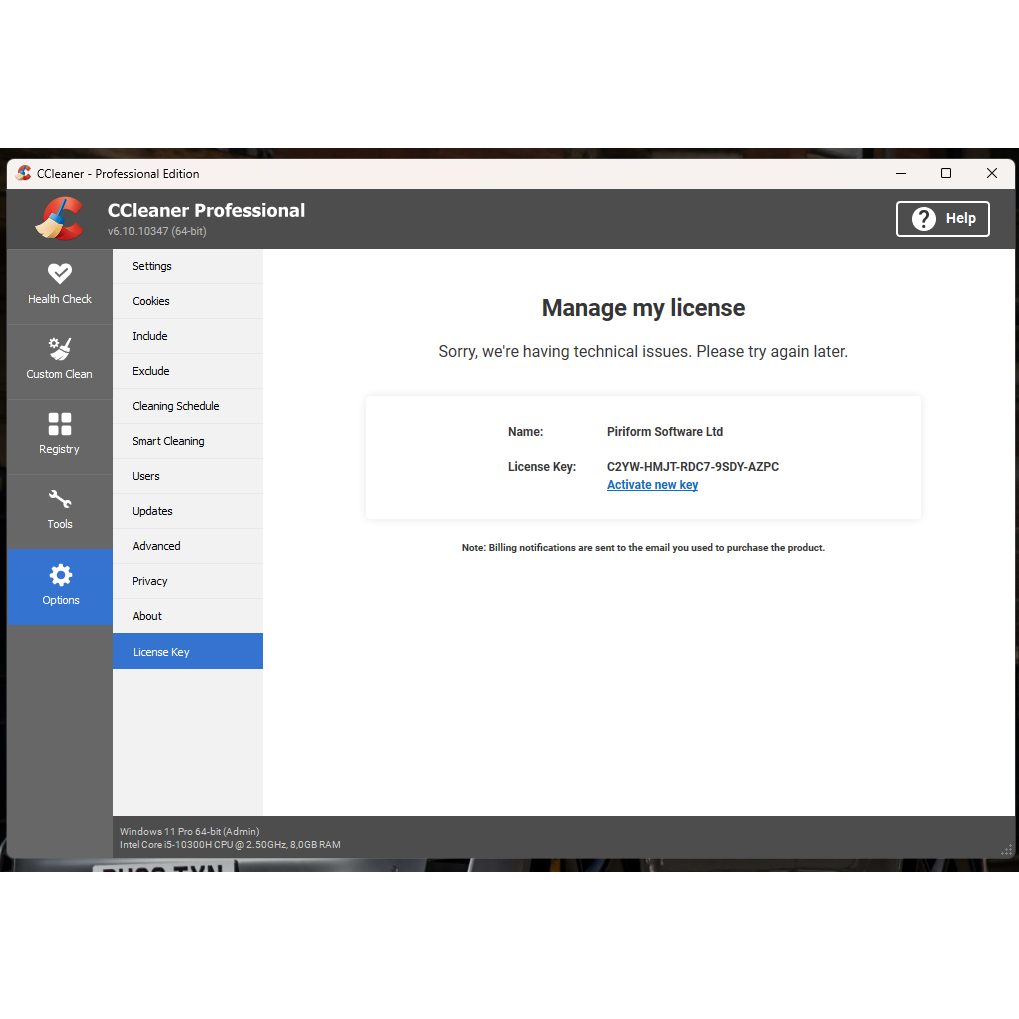Show the Updates settings
1019x1019 pixels.
tap(153, 511)
